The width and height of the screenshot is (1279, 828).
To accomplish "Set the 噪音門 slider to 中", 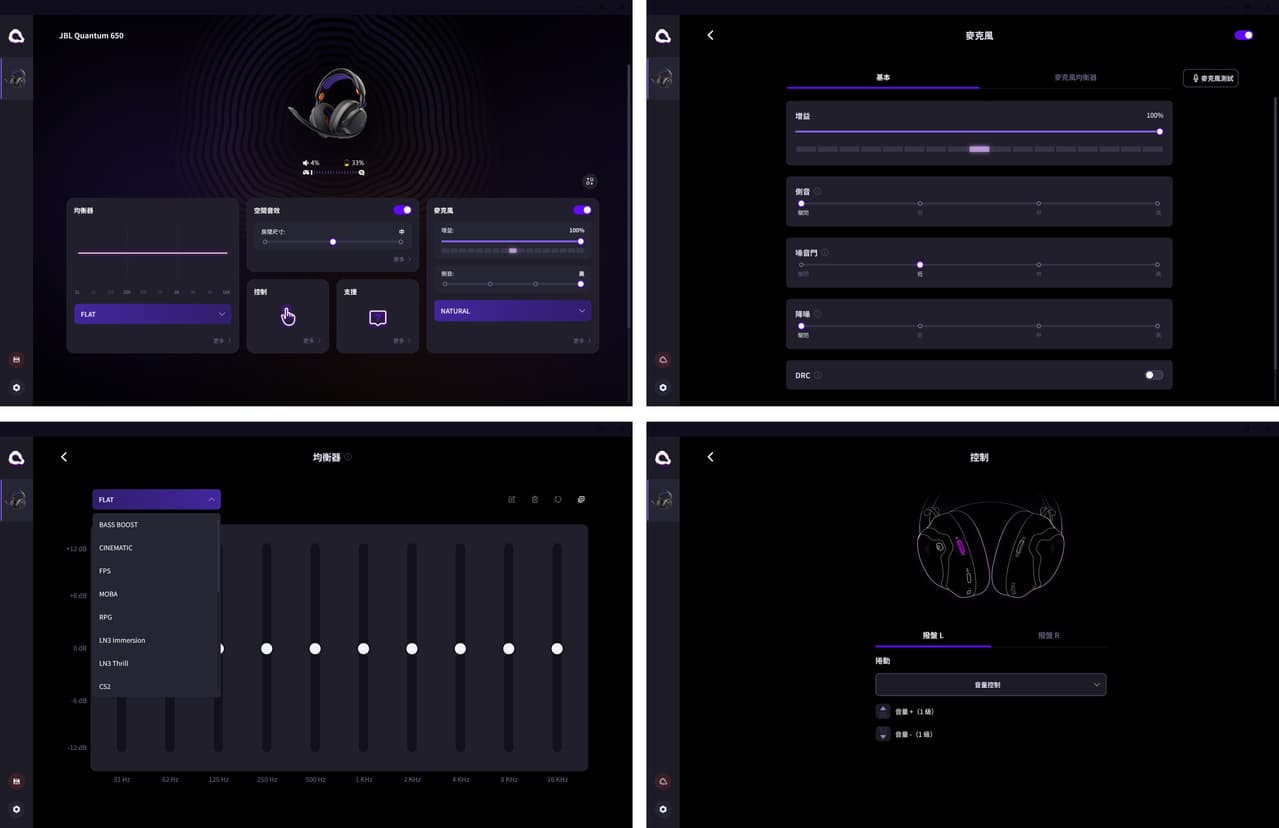I will (x=1039, y=265).
